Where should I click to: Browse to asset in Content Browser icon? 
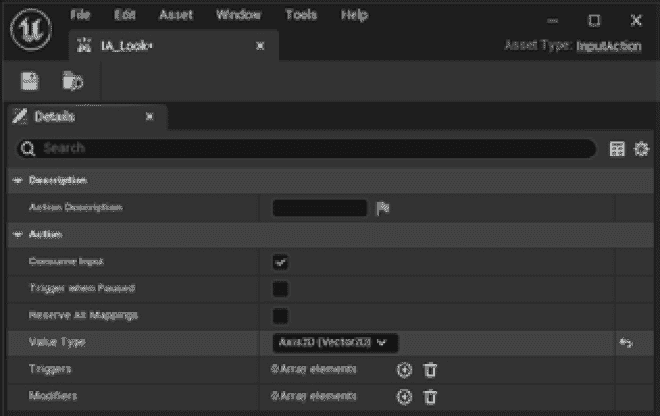coord(72,81)
